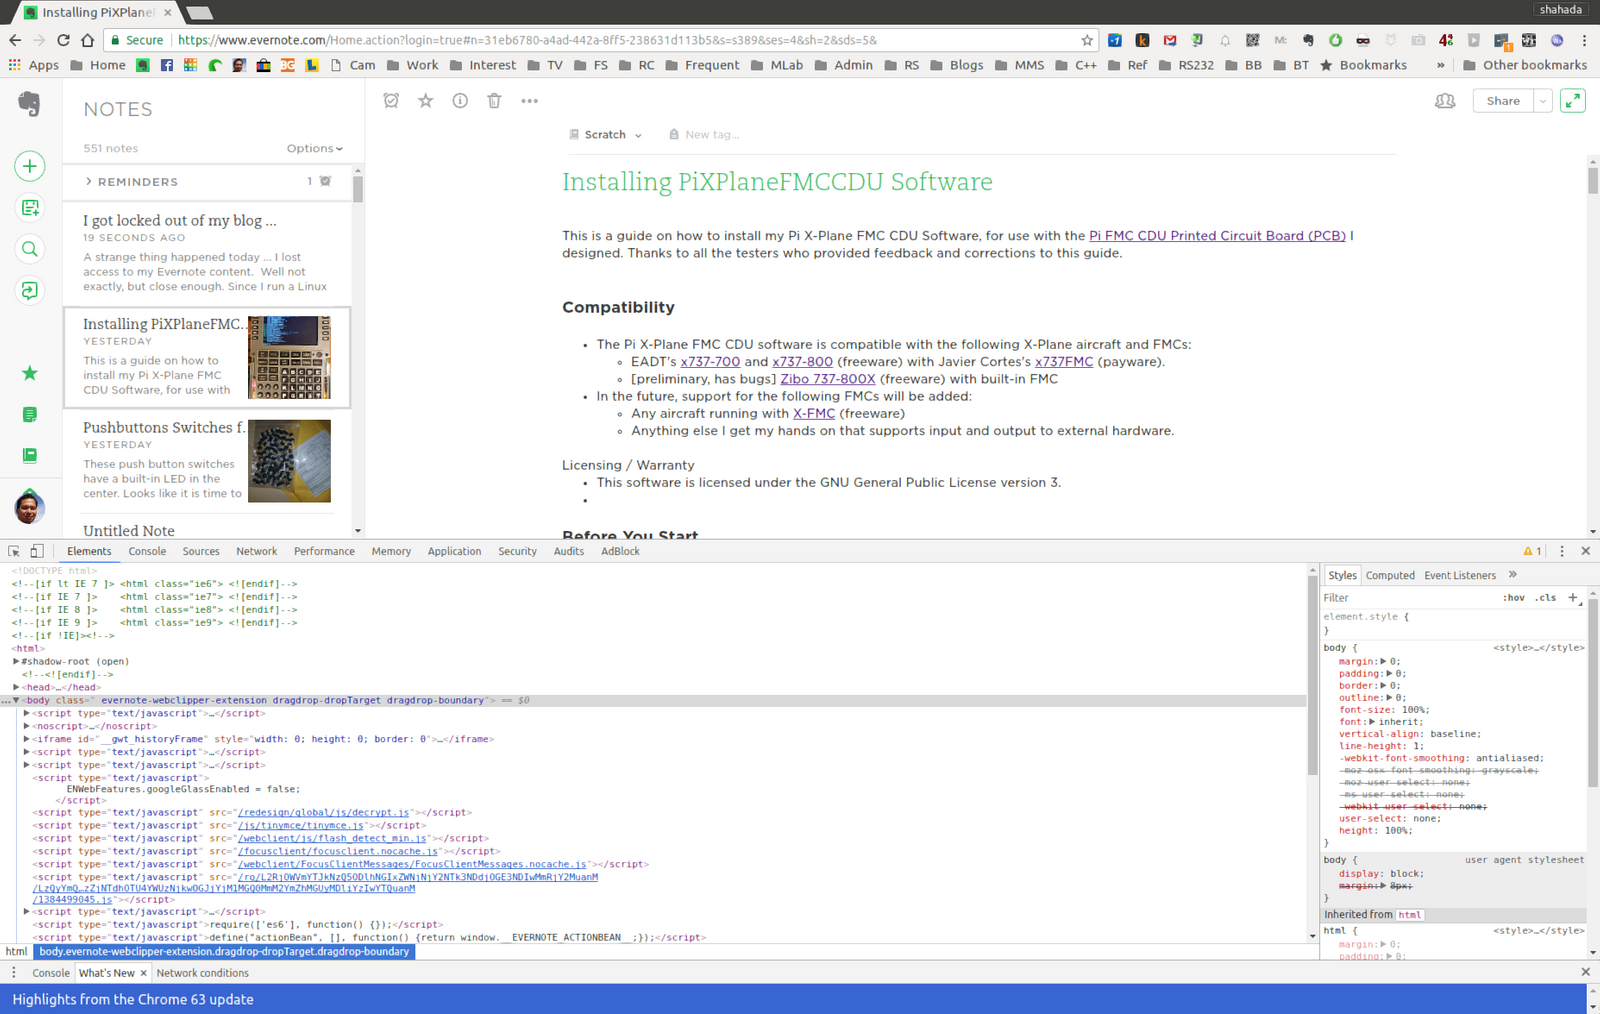Toggle the device toolbar in DevTools
This screenshot has height=1014, width=1600.
pyautogui.click(x=37, y=551)
